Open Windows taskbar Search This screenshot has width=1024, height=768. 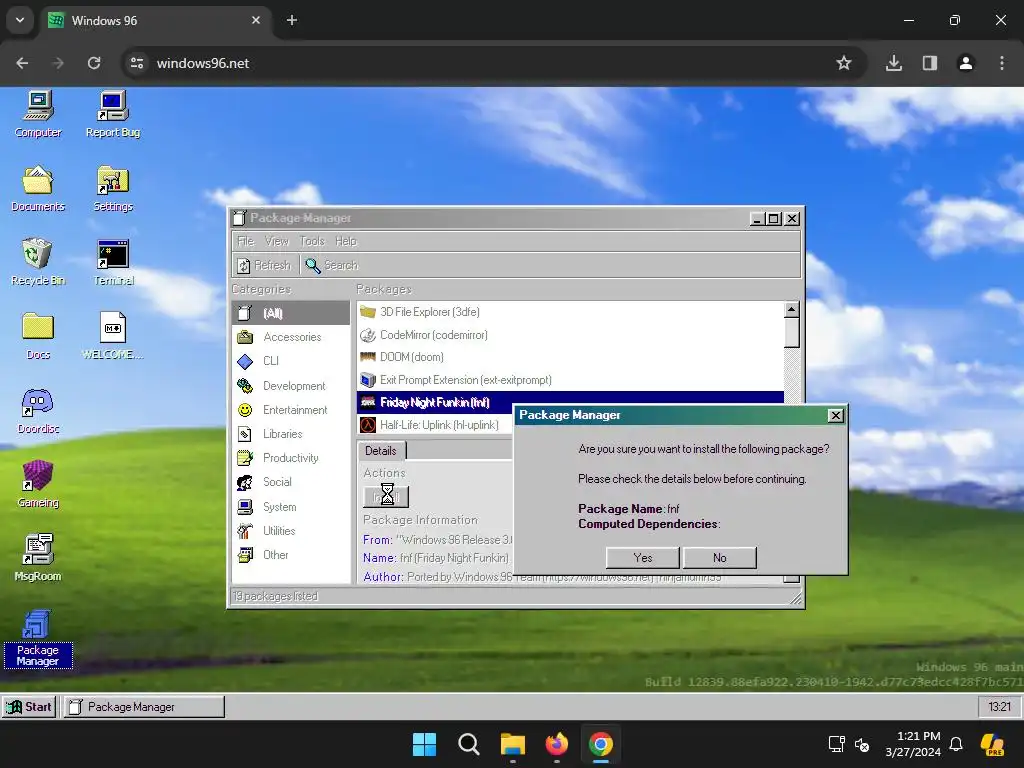469,744
